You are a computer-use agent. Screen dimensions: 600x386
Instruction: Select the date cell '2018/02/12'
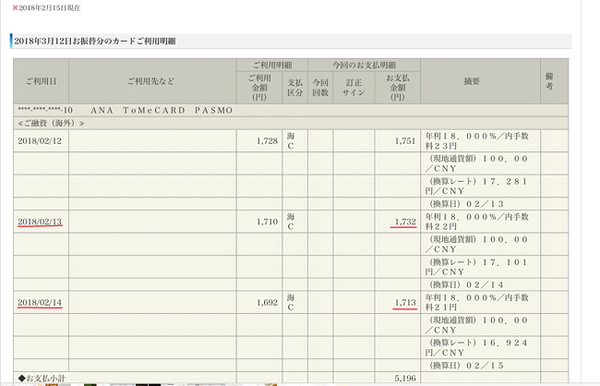[x=40, y=141]
